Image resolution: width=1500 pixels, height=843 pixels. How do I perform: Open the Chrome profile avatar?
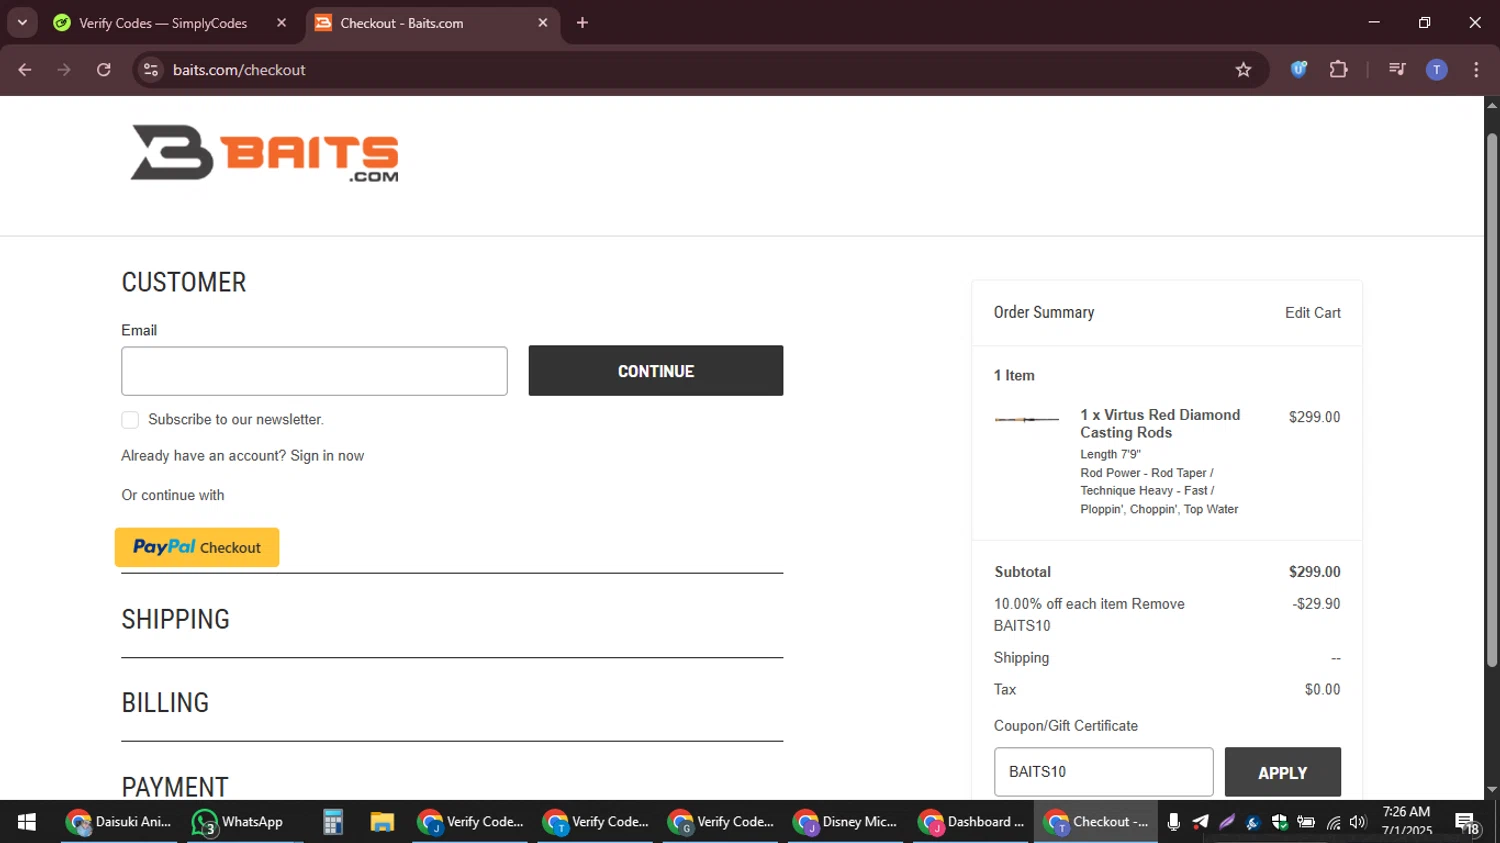[x=1436, y=70]
